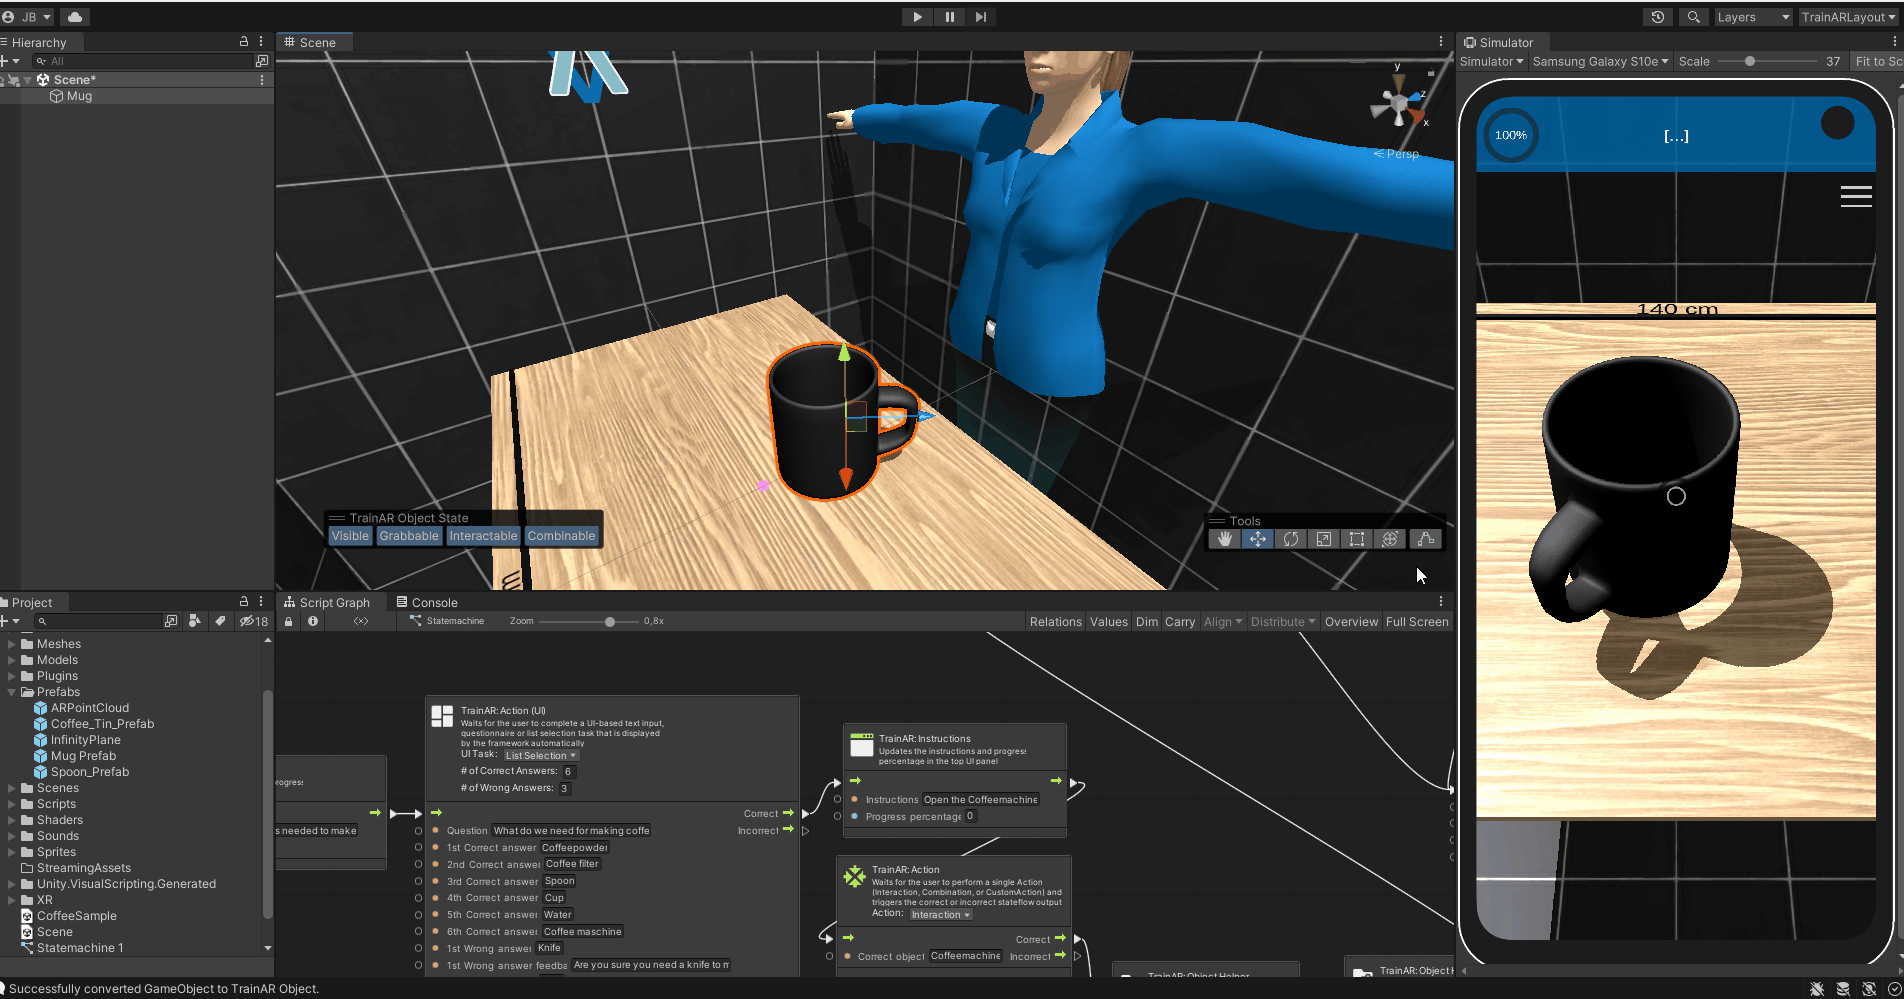Select the Rect transform tool
The image size is (1904, 999).
(1357, 539)
